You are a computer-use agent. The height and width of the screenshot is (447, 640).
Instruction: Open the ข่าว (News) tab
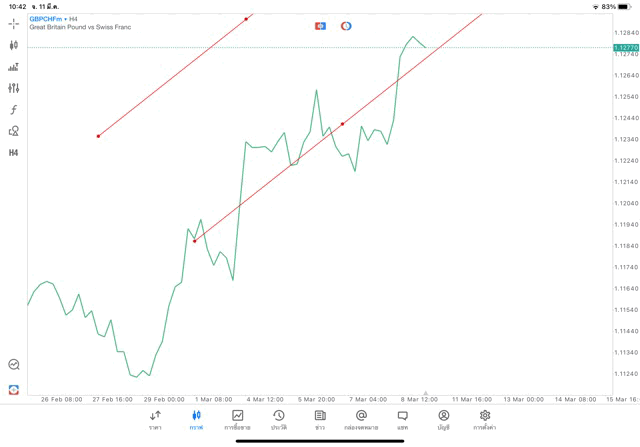pyautogui.click(x=320, y=419)
